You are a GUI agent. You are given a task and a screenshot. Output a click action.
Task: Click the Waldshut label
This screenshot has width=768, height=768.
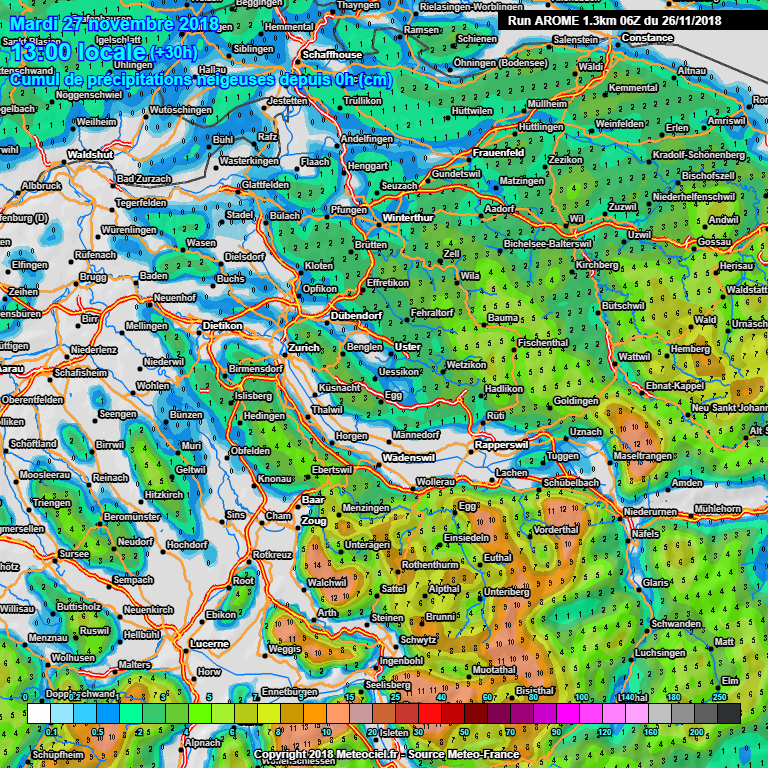(90, 155)
